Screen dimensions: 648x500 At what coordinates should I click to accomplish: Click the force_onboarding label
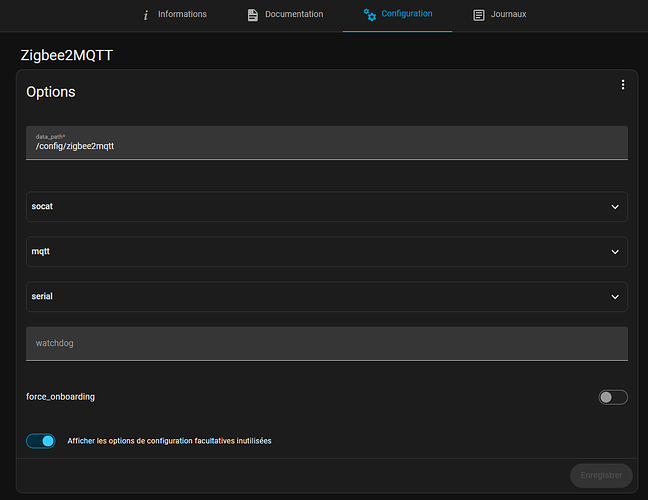[x=60, y=397]
